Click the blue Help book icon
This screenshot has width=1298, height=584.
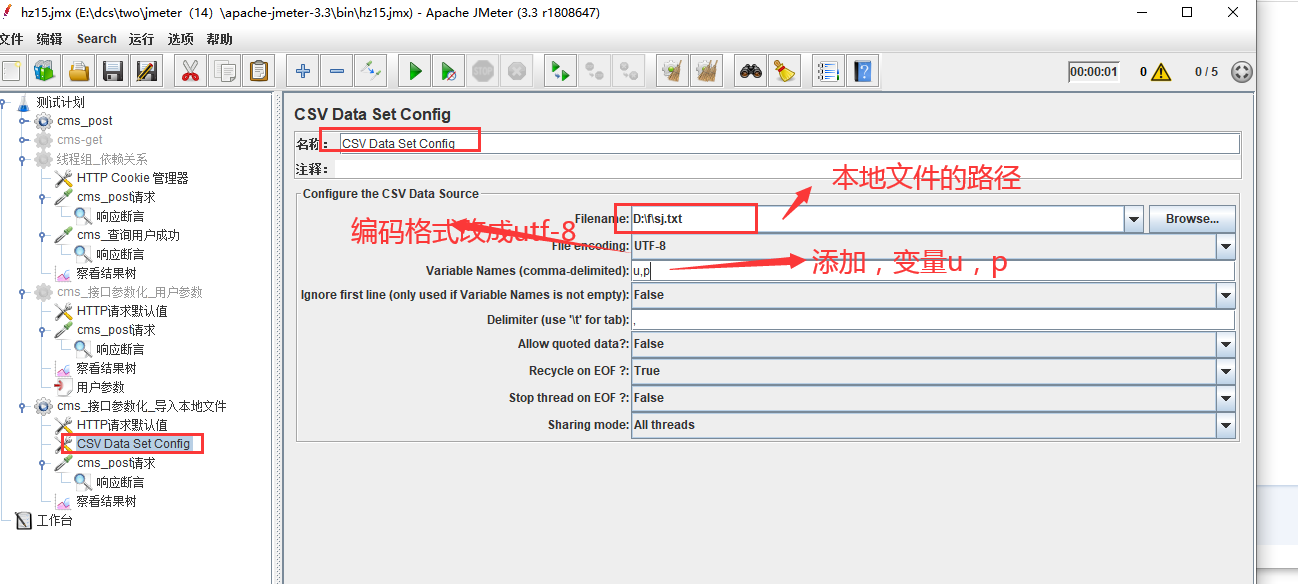click(862, 71)
